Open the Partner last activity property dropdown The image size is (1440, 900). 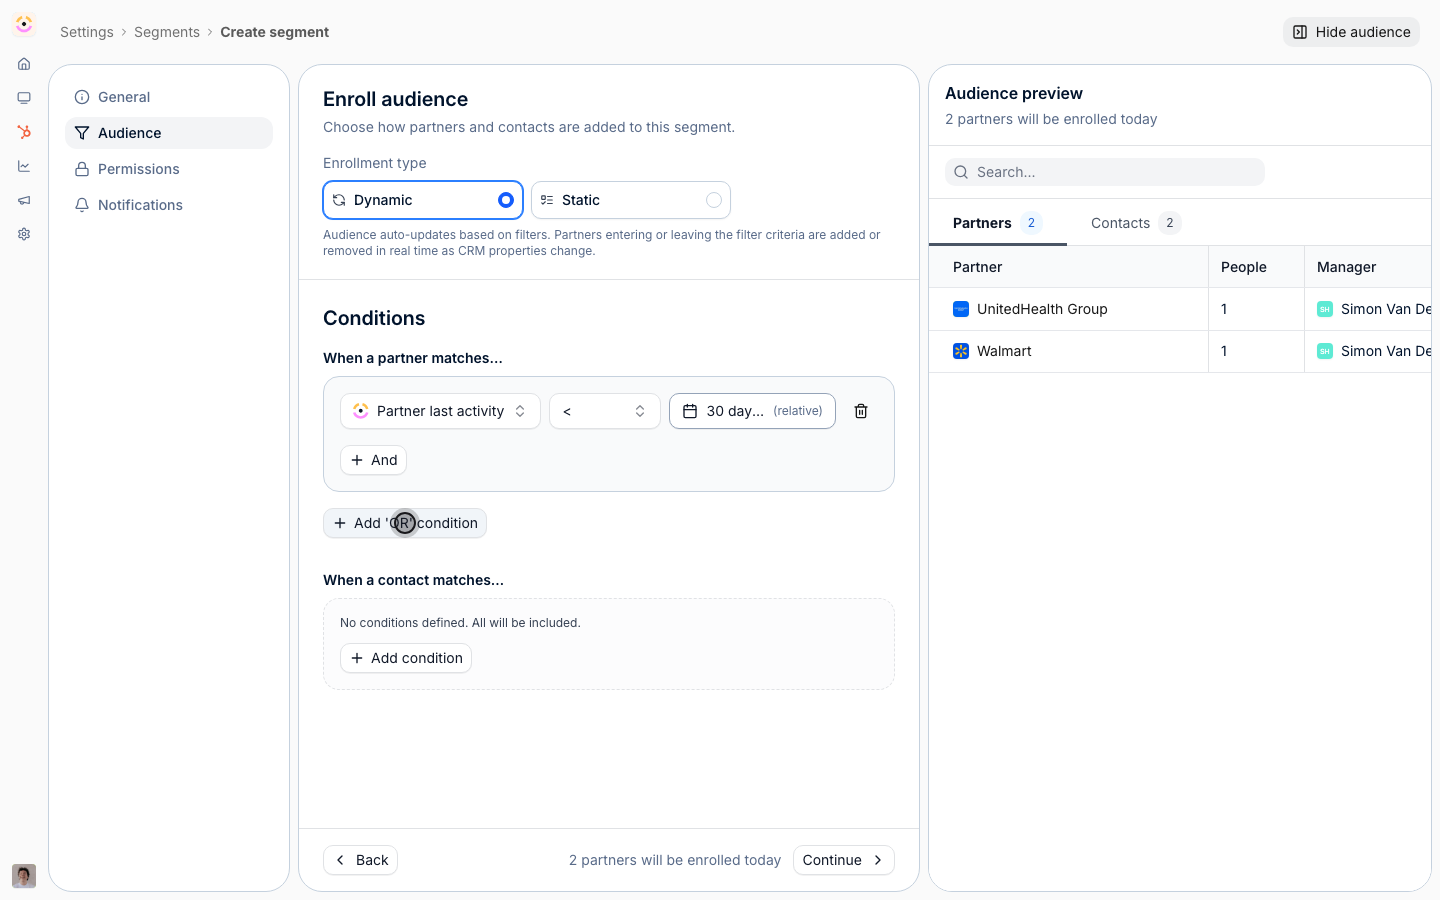tap(440, 411)
